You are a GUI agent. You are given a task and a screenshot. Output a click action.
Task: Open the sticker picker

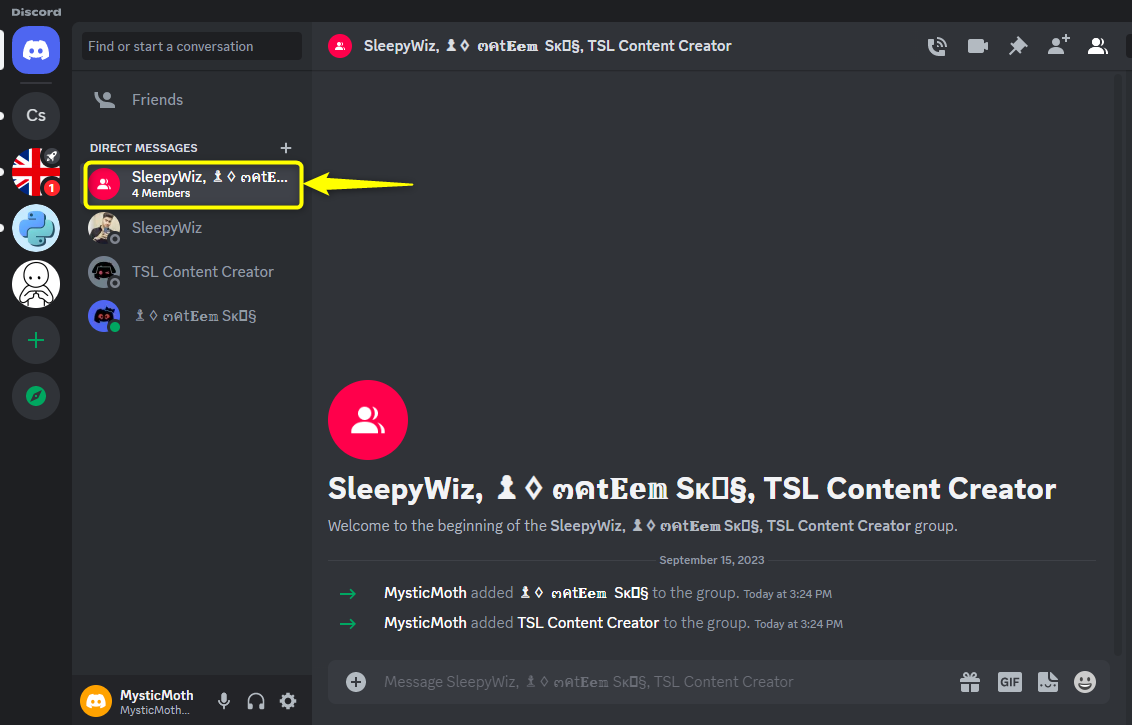[1047, 682]
